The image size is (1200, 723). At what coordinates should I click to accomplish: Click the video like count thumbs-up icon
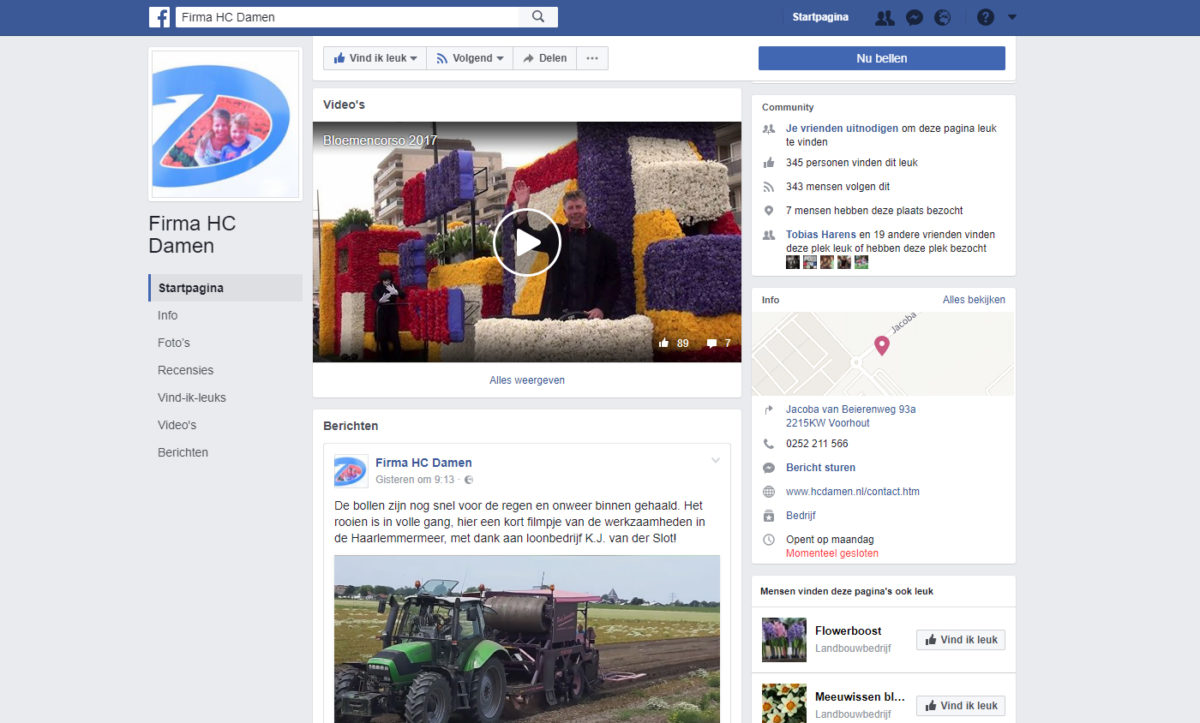click(663, 343)
